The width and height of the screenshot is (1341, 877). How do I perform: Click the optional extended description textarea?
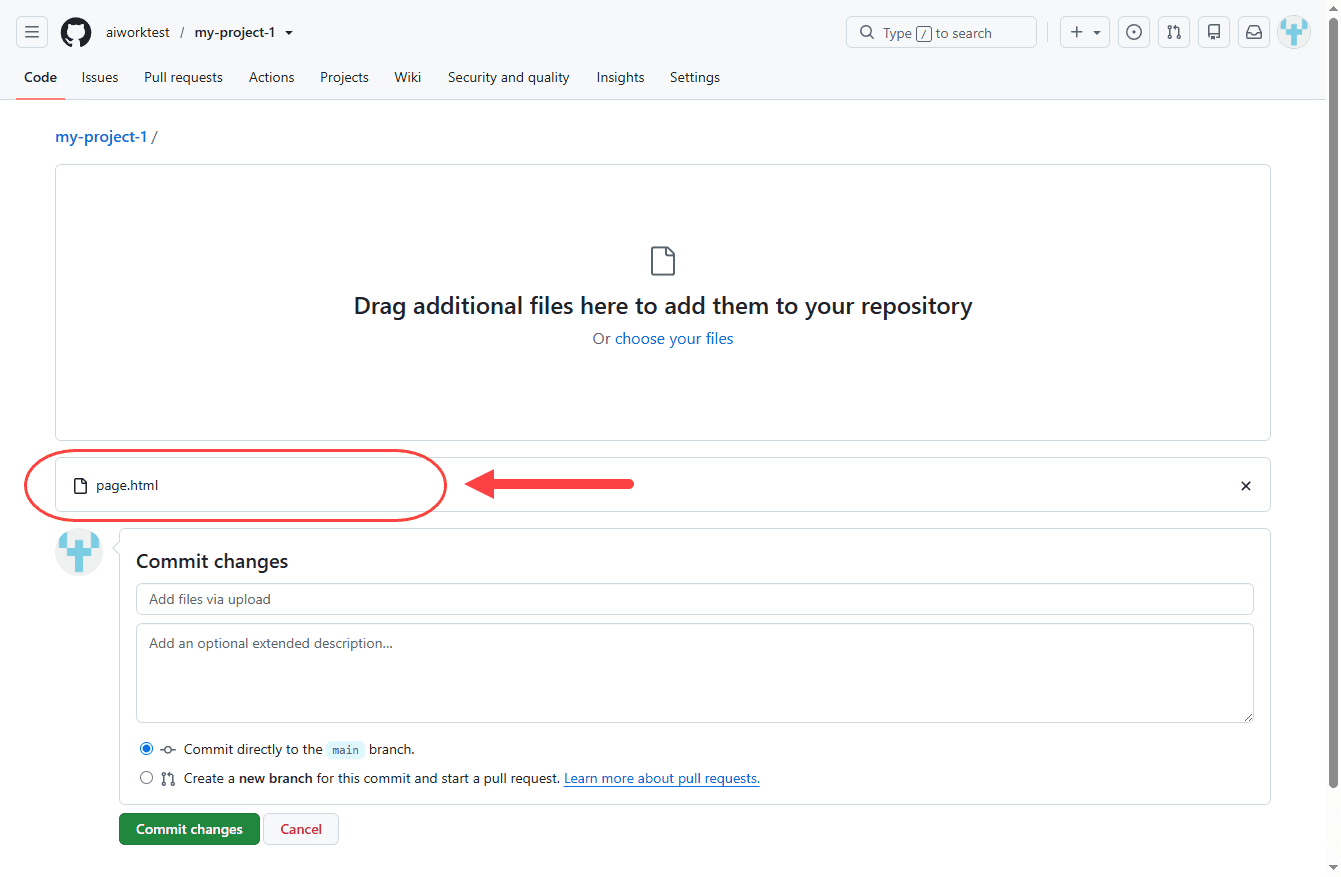click(x=695, y=673)
